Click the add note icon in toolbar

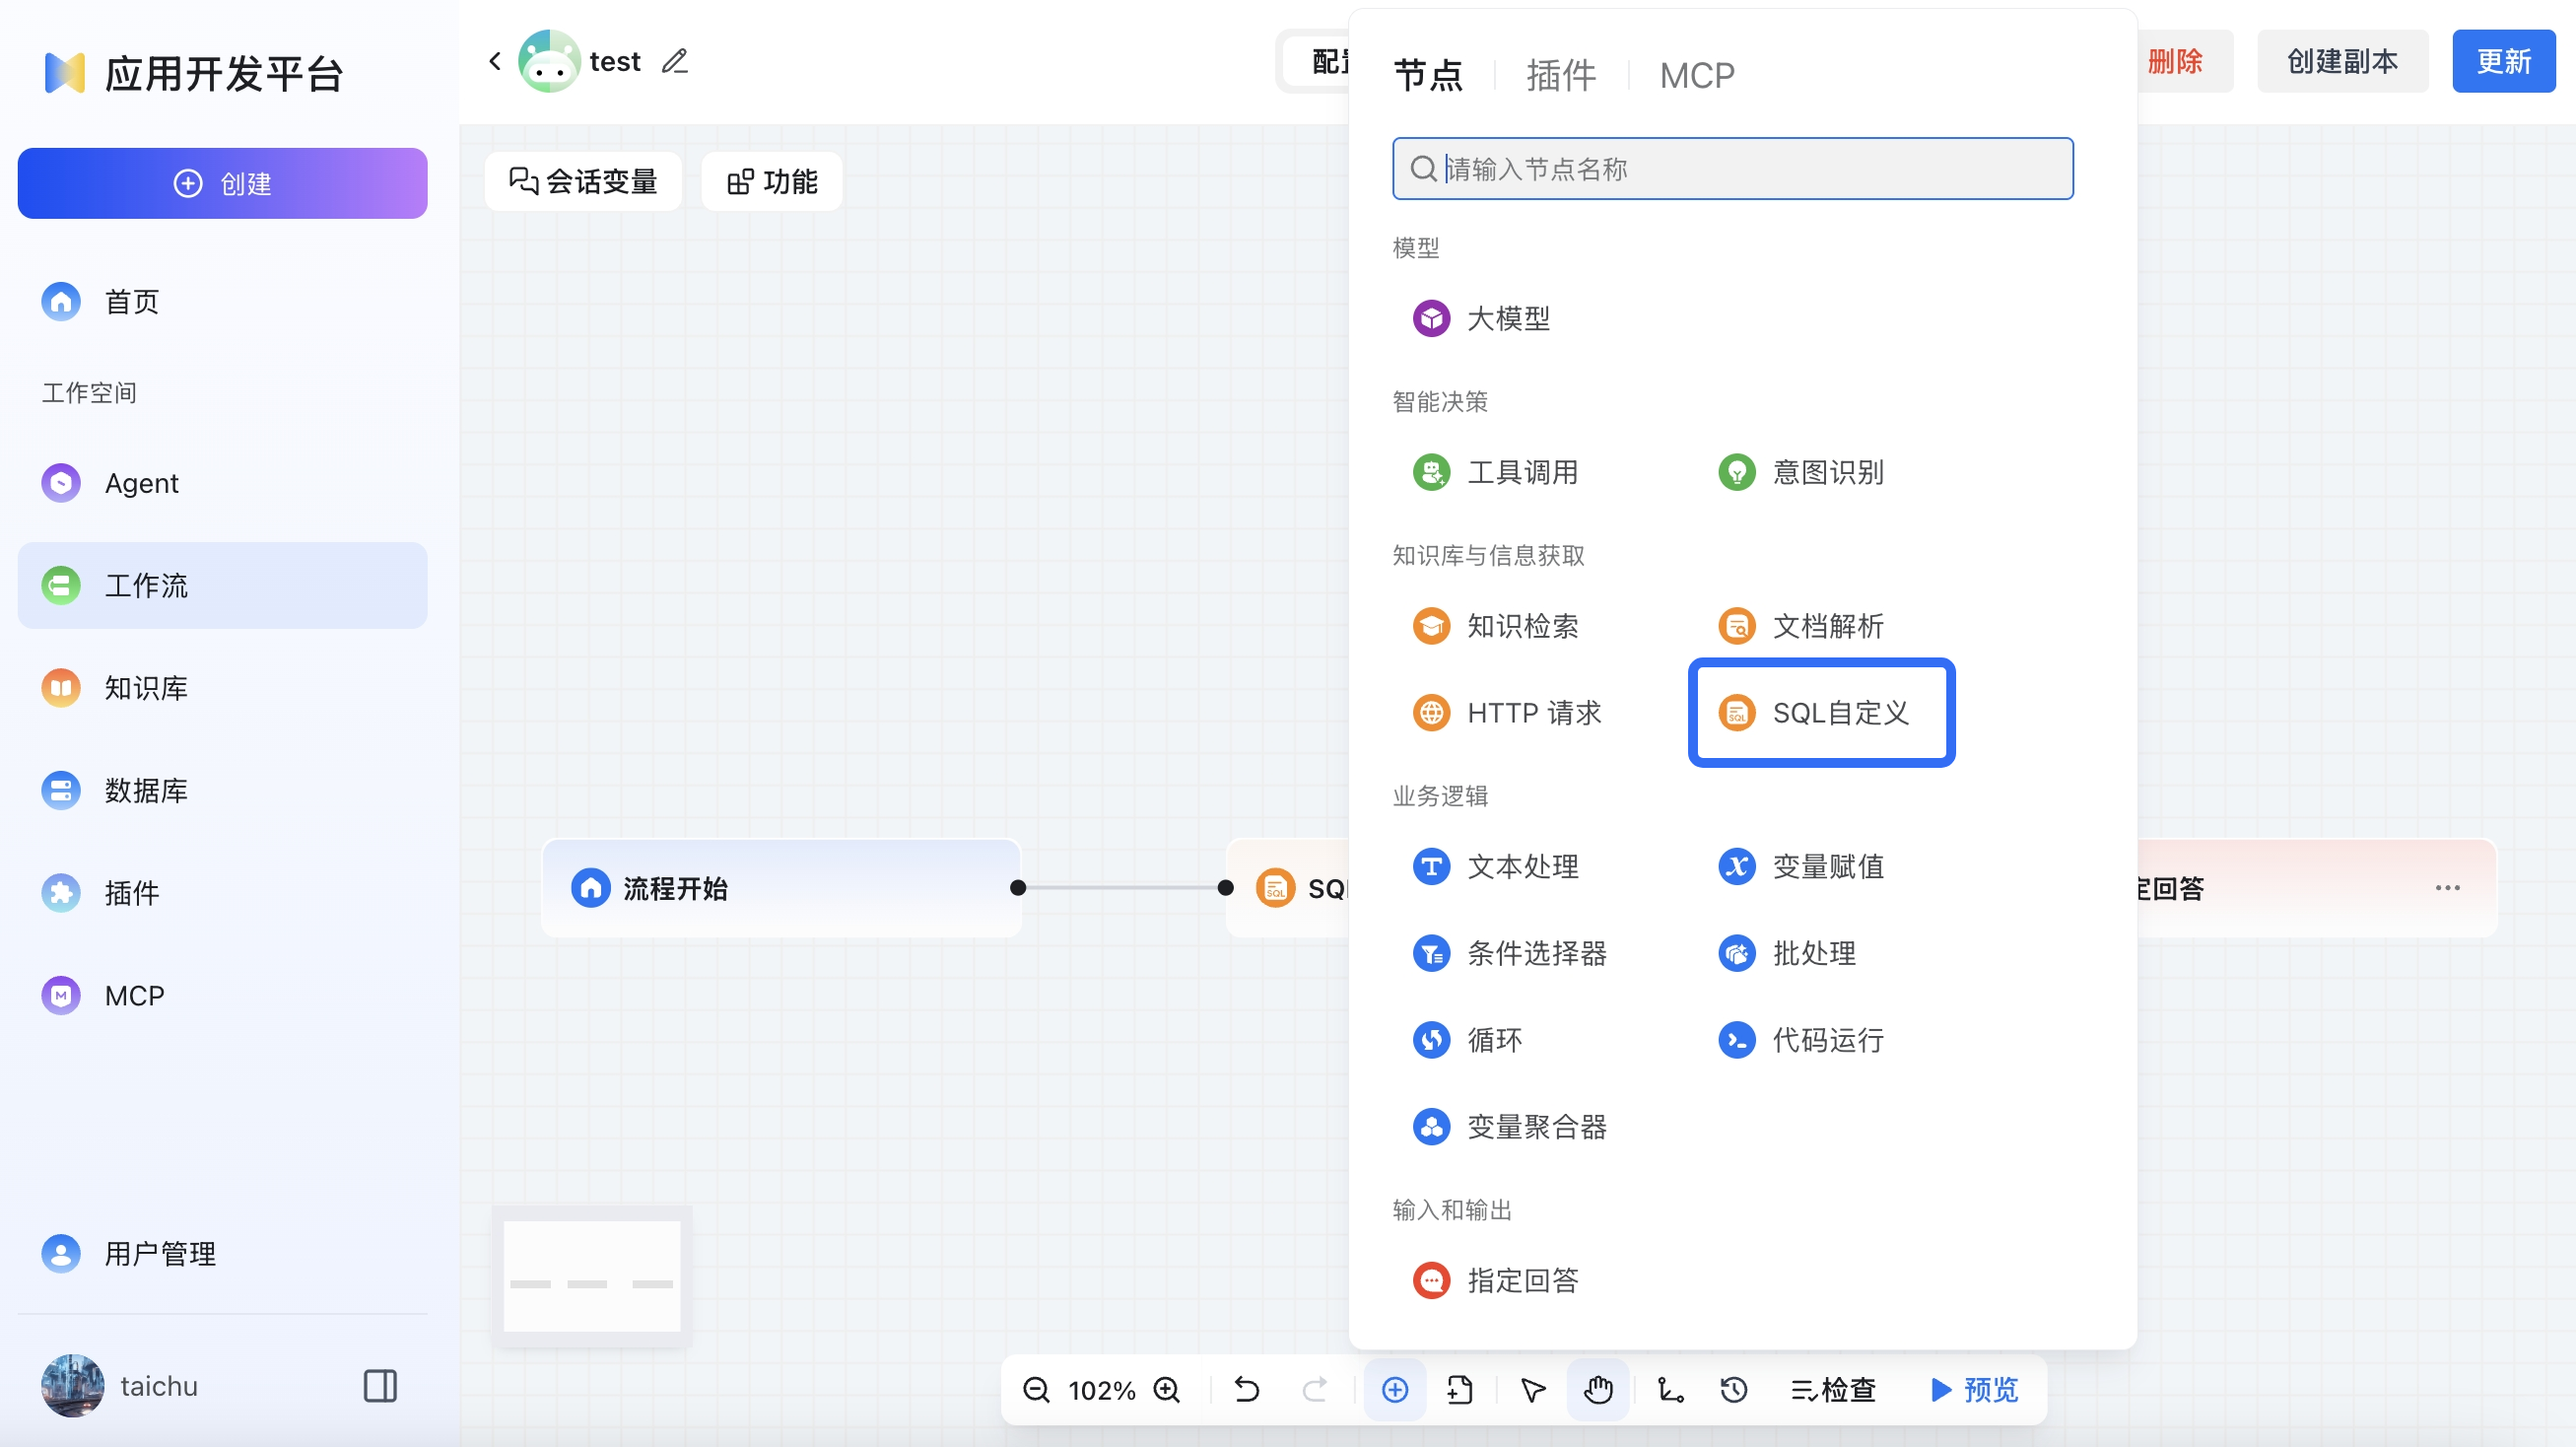[x=1460, y=1389]
